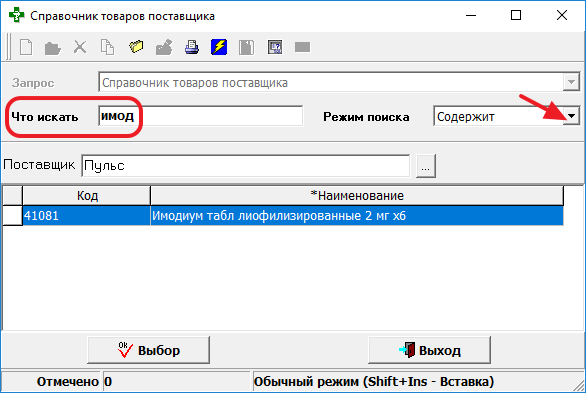This screenshot has width=586, height=393.
Task: Click the X delete toolbar icon
Action: [x=80, y=47]
